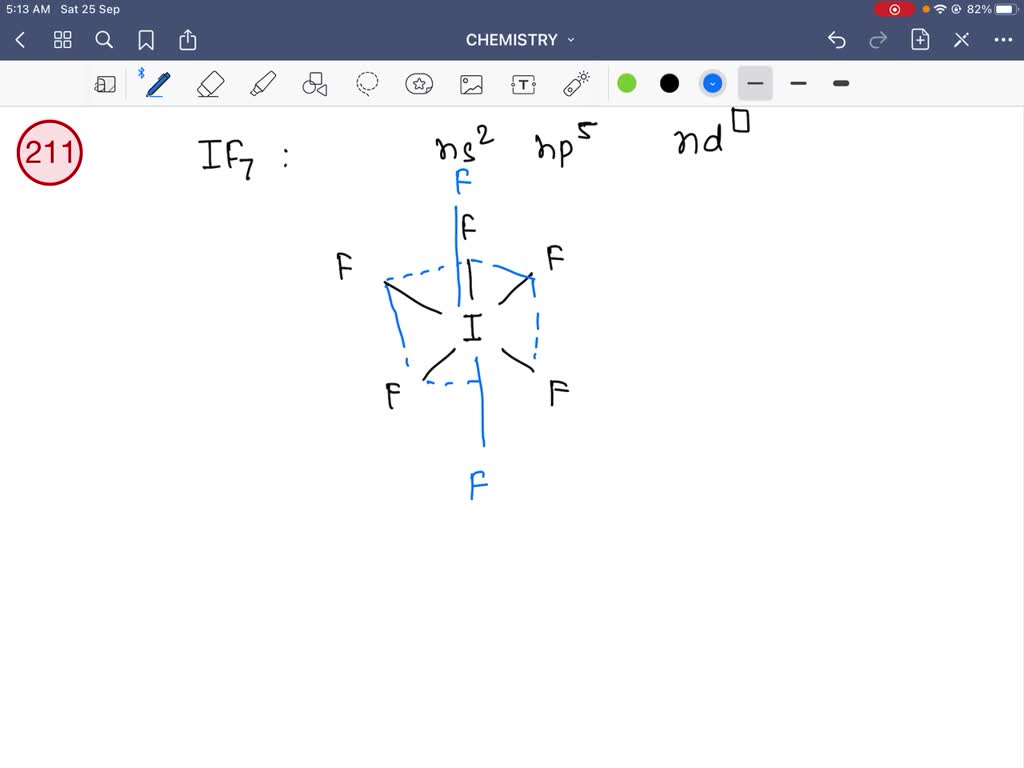Select the Text box tool
Screen dimensions: 1024x768
[522, 84]
